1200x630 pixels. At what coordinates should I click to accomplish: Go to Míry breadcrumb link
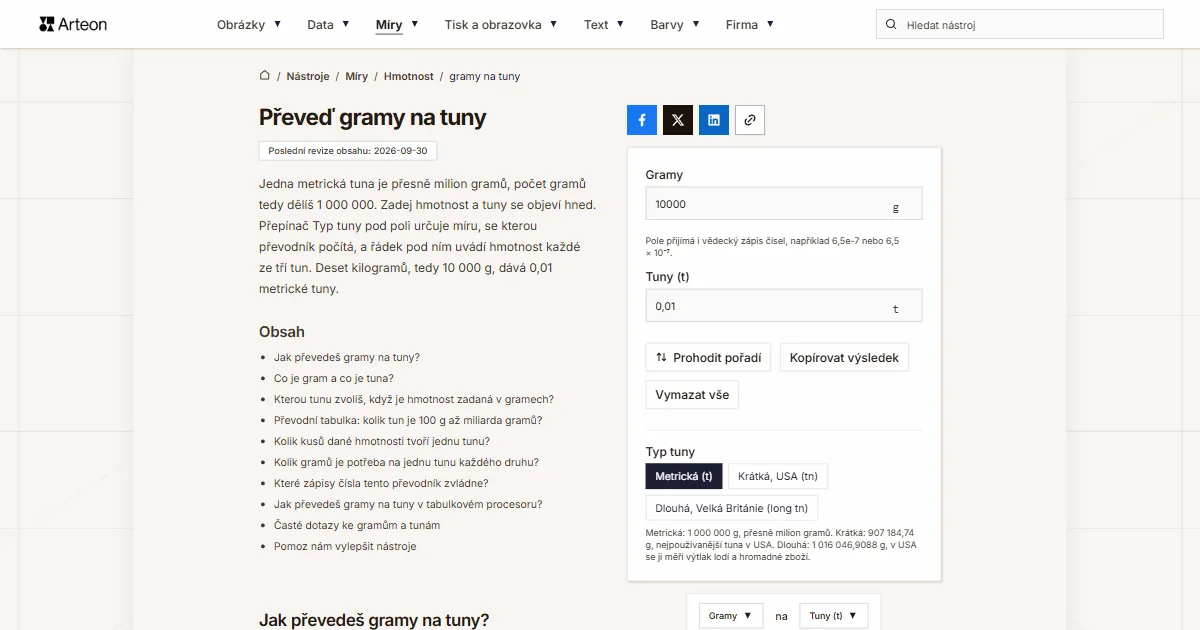click(x=357, y=76)
